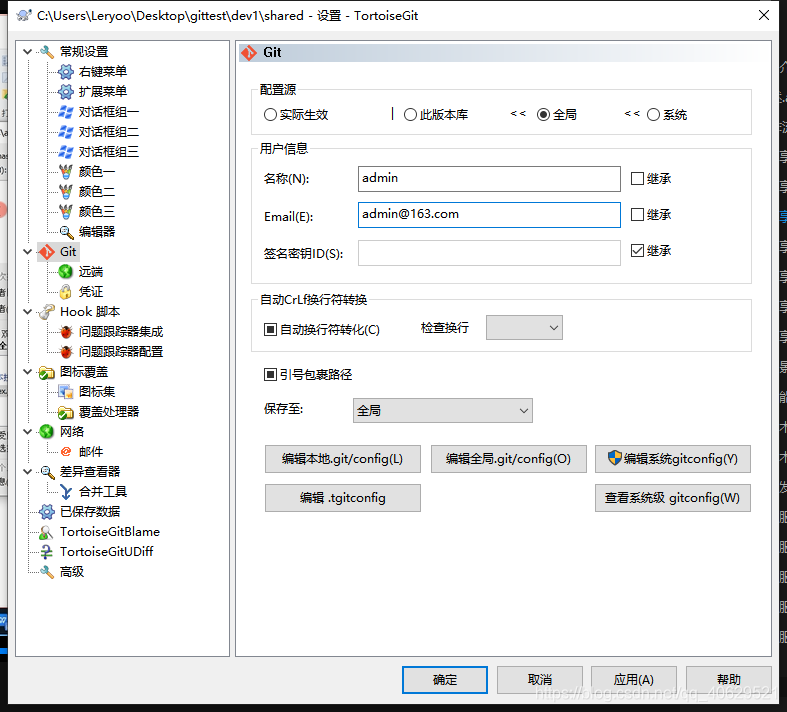Click 编辑全局.git/config(O) button
Screen dimensions: 787x712
(508, 459)
